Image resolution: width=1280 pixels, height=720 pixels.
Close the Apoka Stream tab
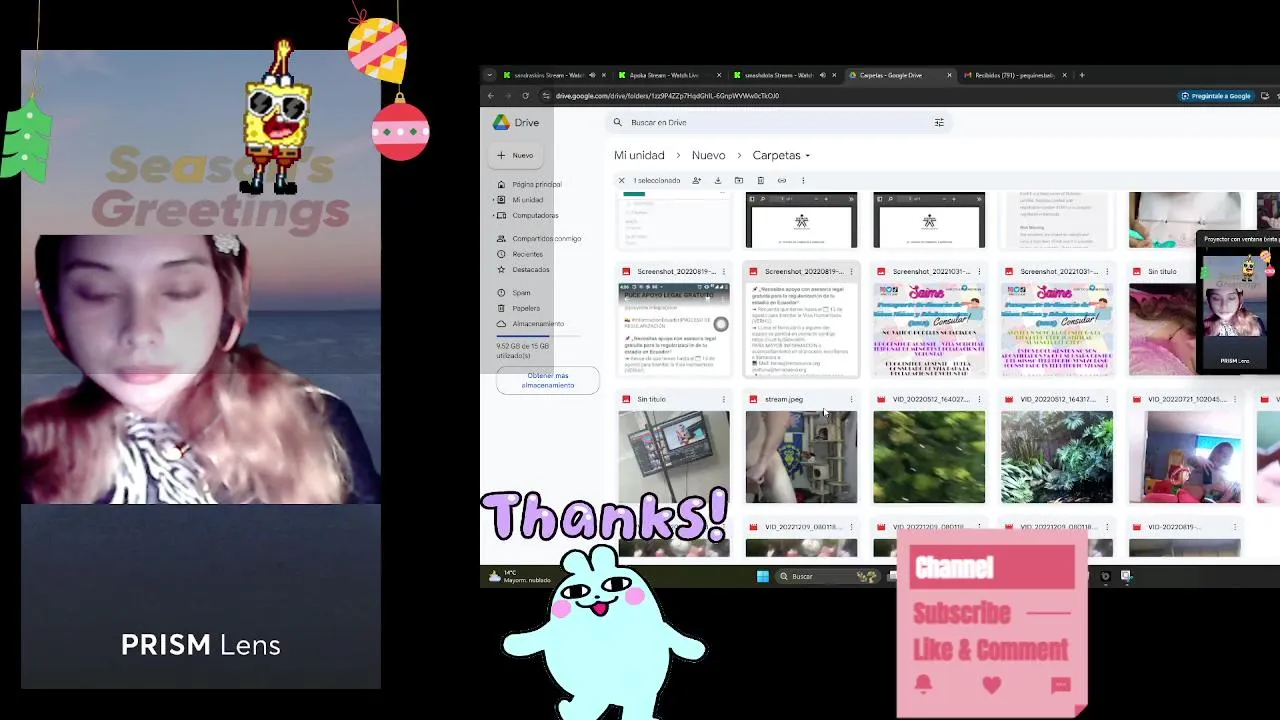[x=718, y=75]
